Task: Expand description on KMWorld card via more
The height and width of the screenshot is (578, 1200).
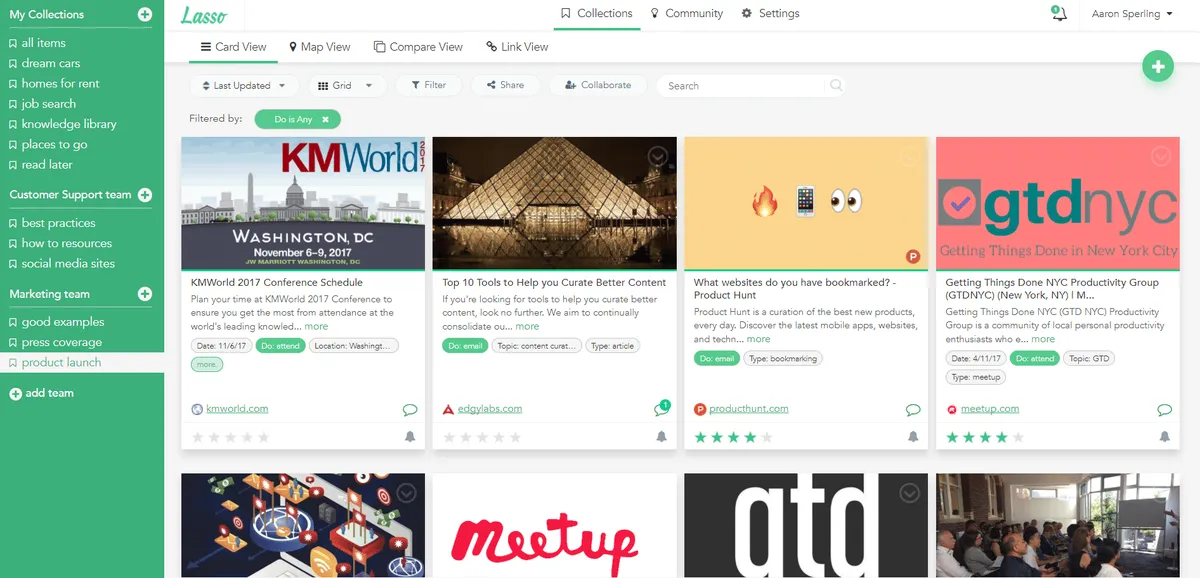Action: click(x=316, y=327)
